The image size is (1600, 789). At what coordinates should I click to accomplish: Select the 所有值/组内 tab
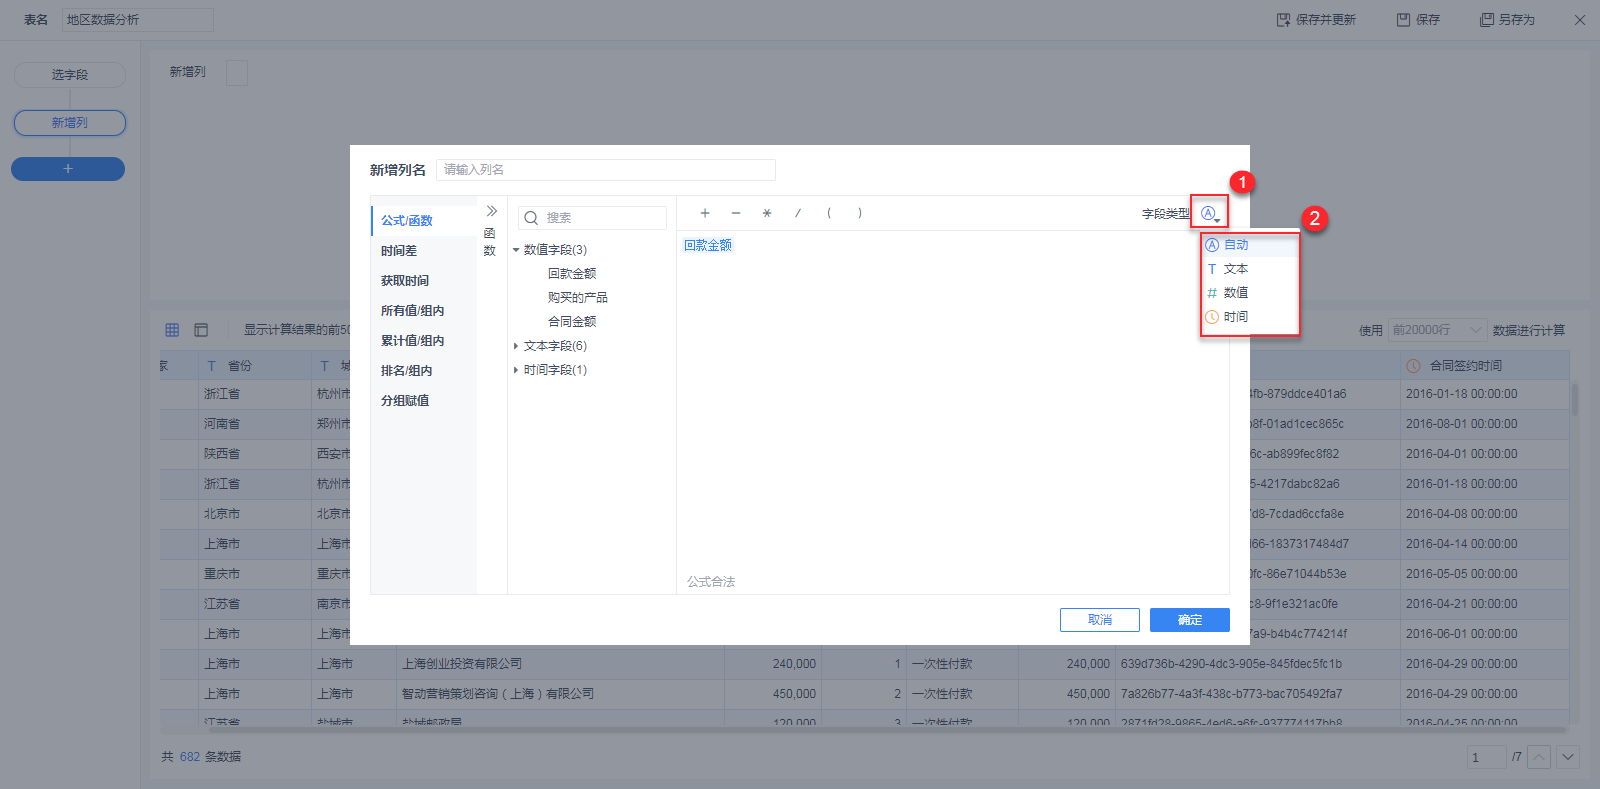click(x=423, y=311)
